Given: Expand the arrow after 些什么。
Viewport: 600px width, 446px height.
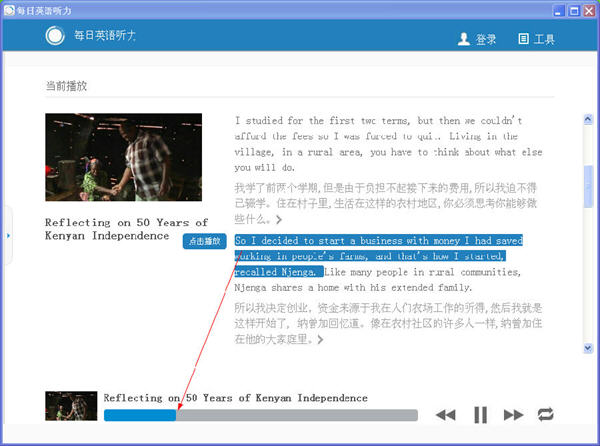Looking at the screenshot, I should pyautogui.click(x=279, y=220).
